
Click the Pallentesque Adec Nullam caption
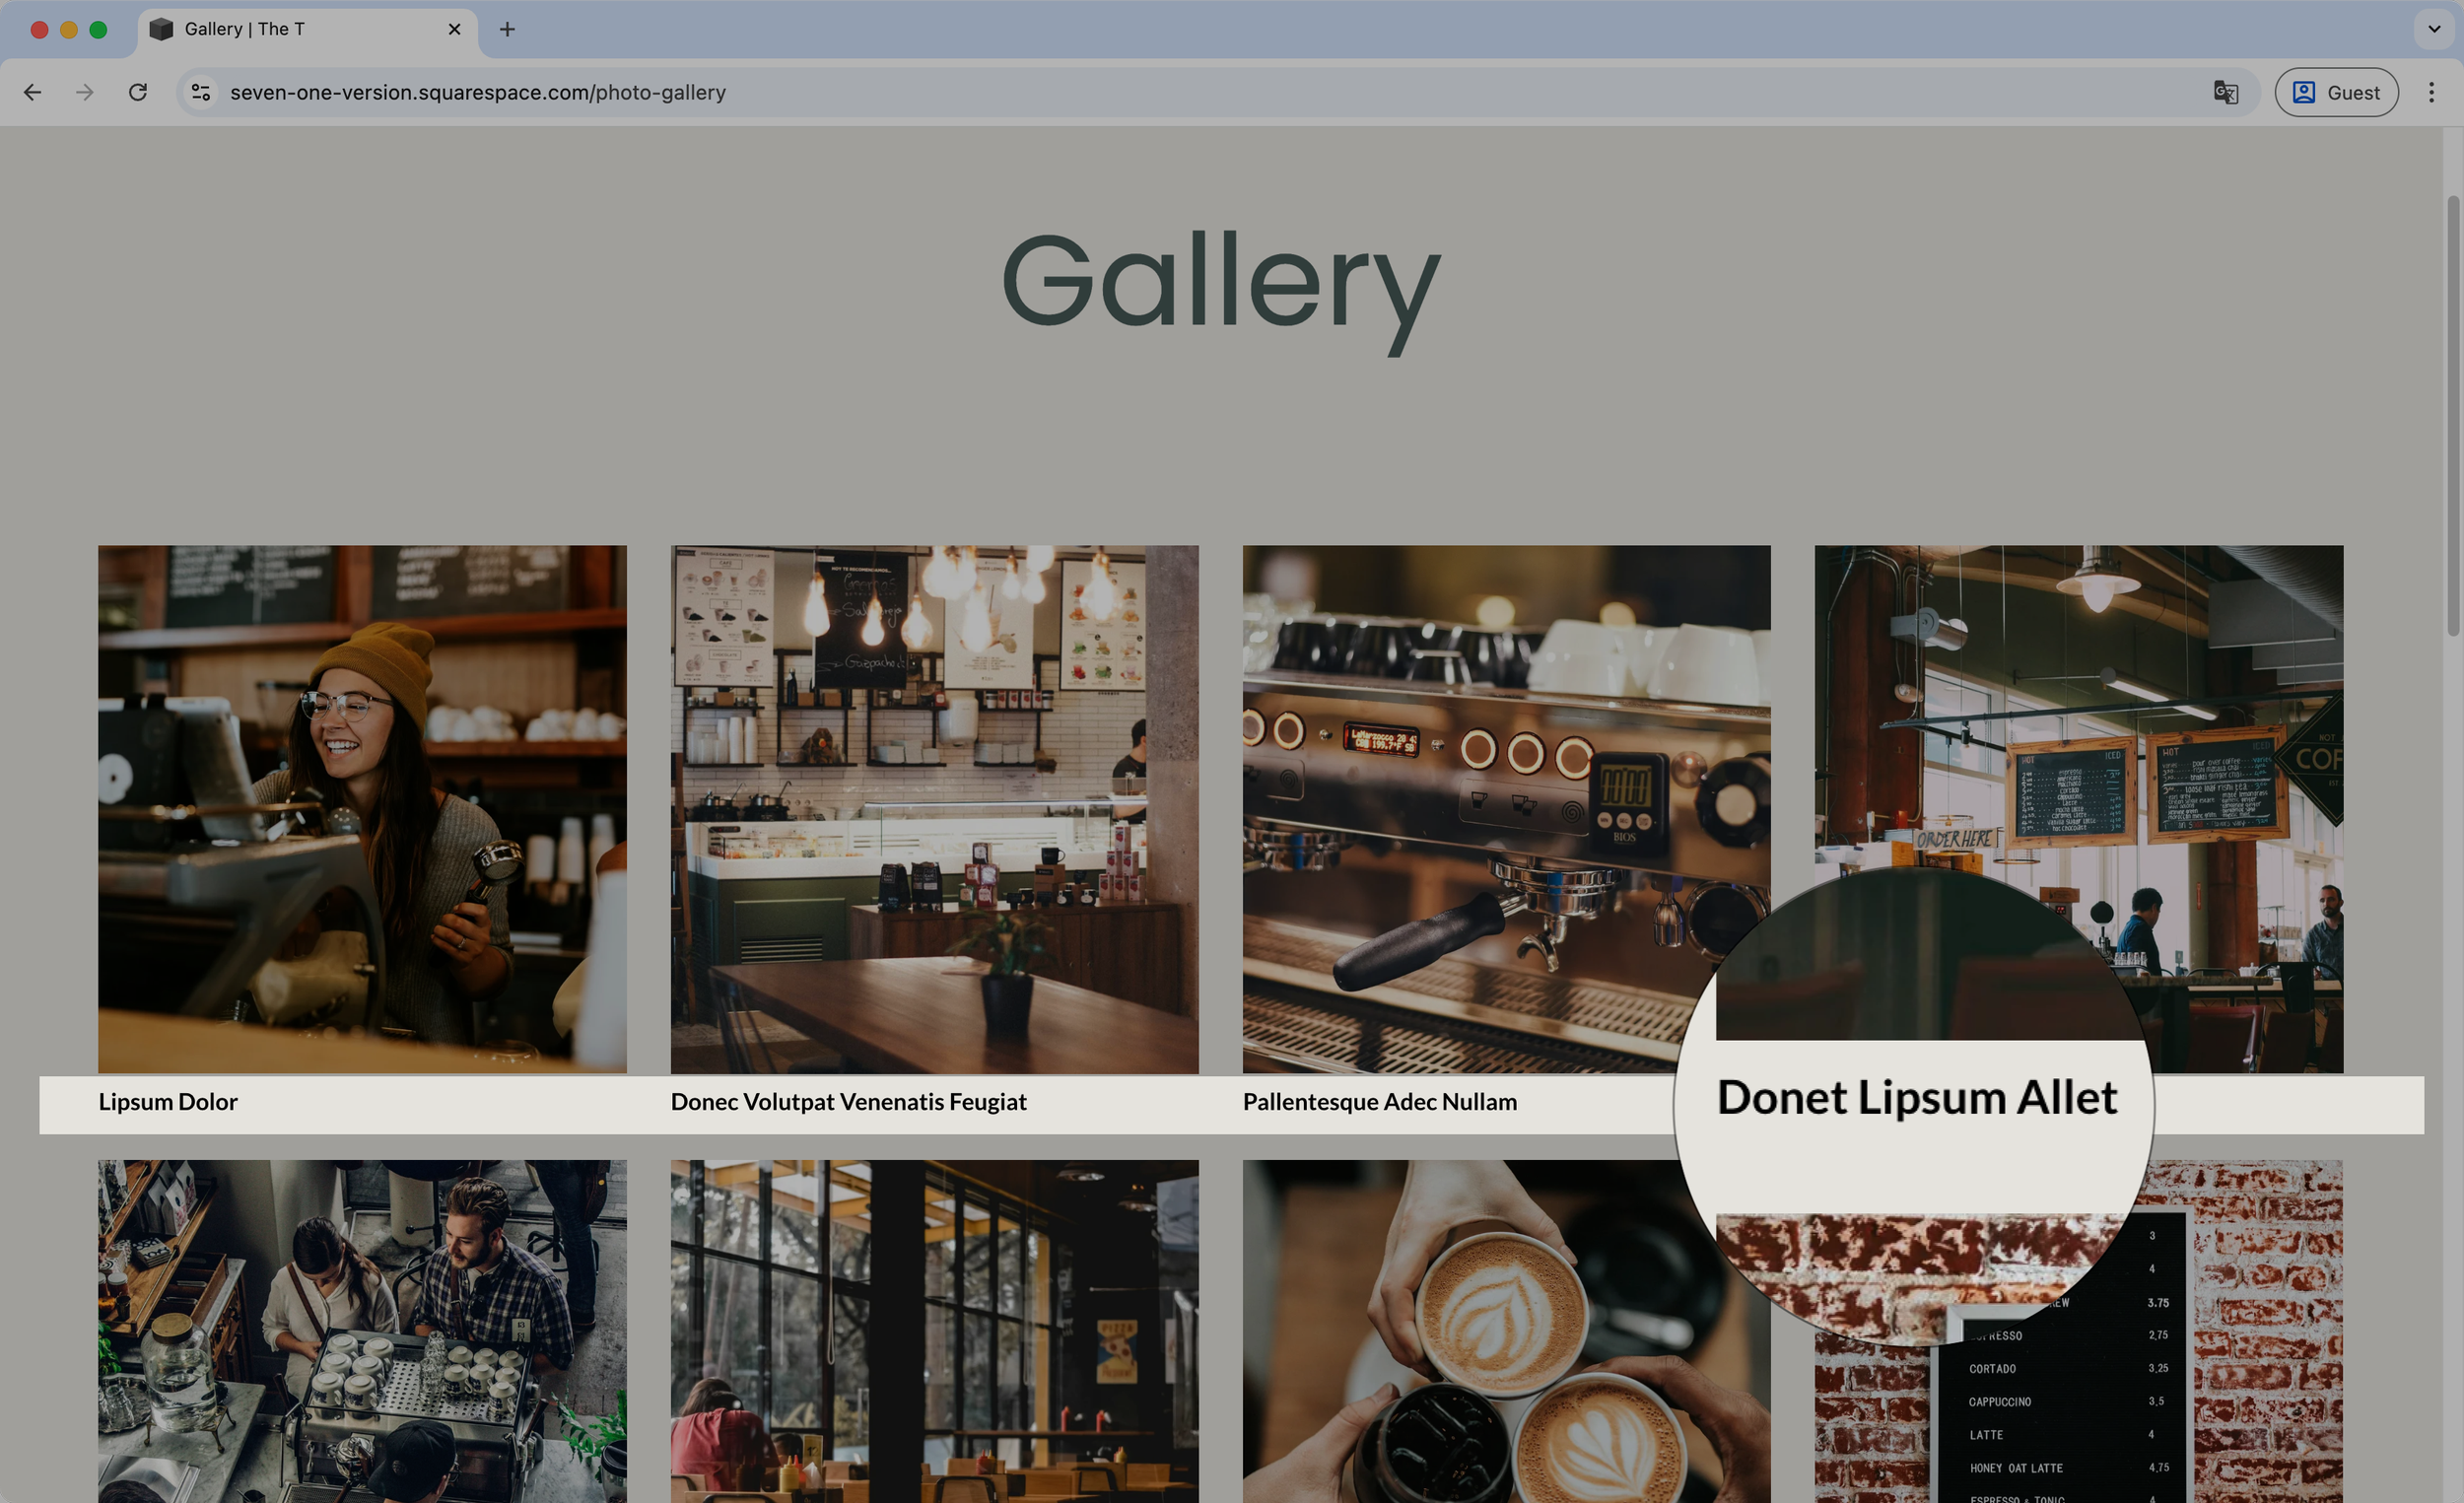pyautogui.click(x=1379, y=1101)
